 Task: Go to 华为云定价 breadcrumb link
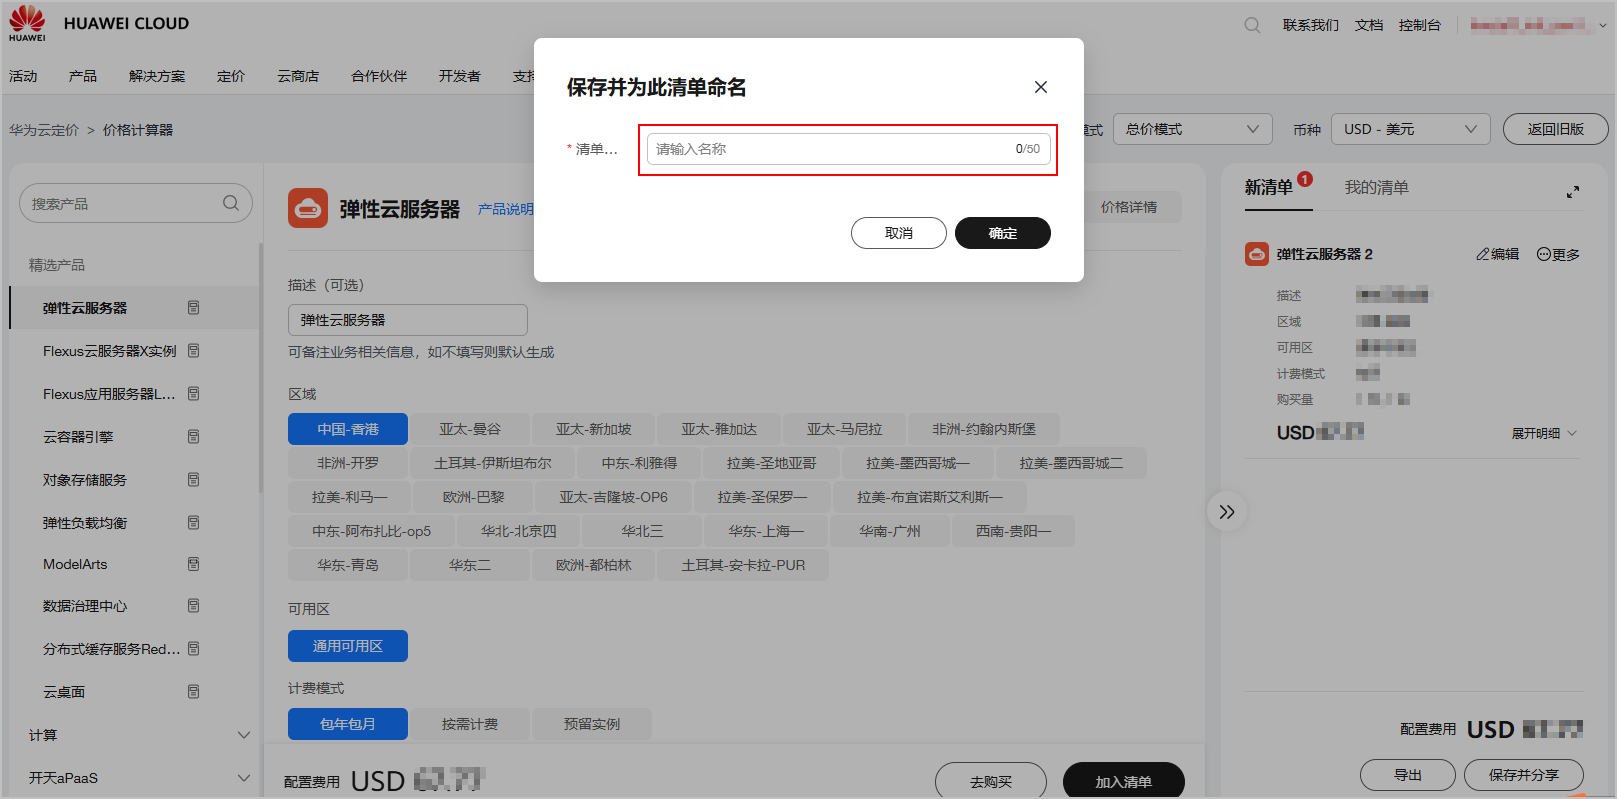(44, 130)
